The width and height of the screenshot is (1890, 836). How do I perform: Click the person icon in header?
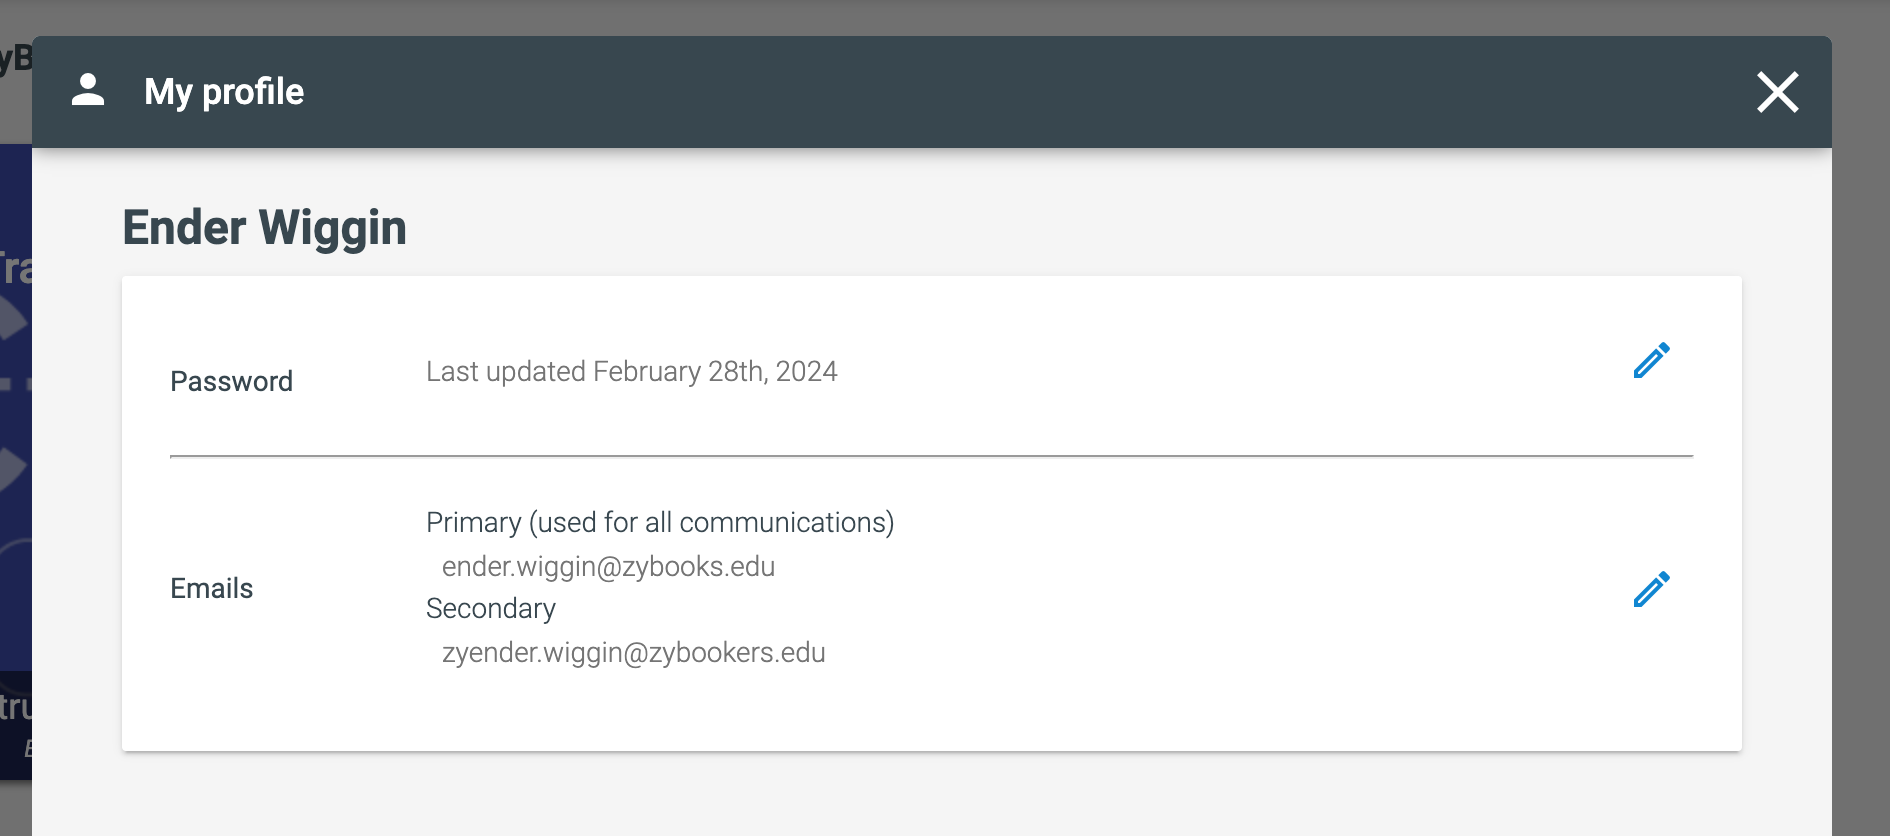click(x=88, y=90)
